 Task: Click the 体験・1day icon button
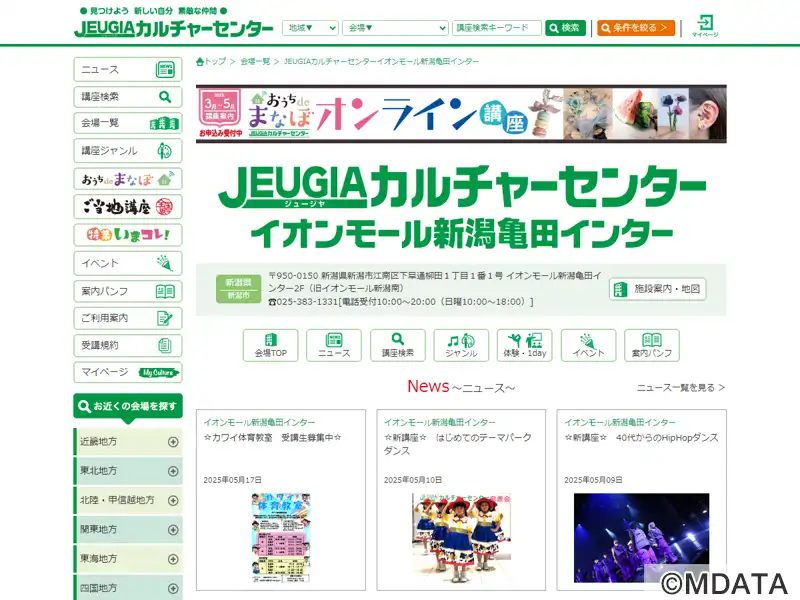524,345
